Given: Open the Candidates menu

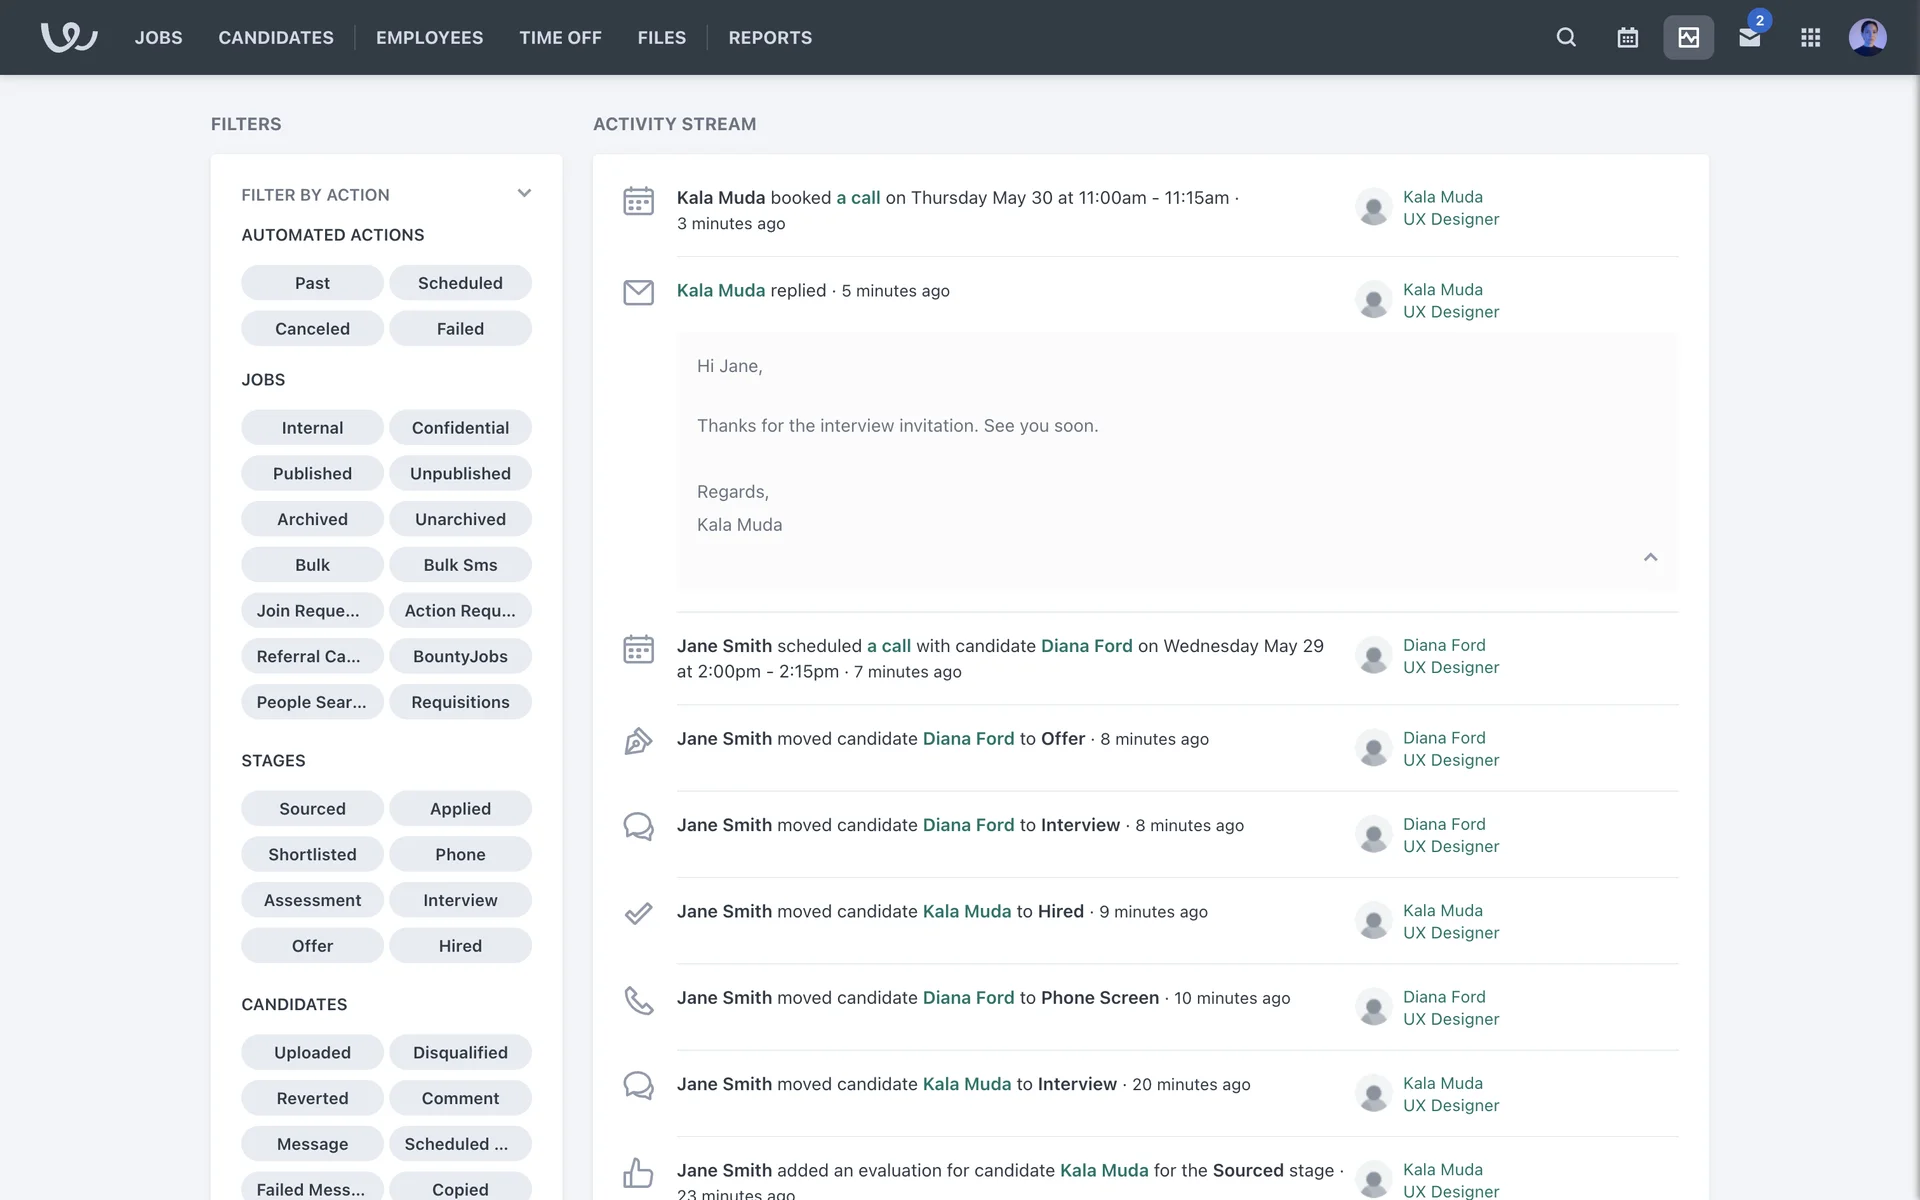Looking at the screenshot, I should [x=276, y=37].
